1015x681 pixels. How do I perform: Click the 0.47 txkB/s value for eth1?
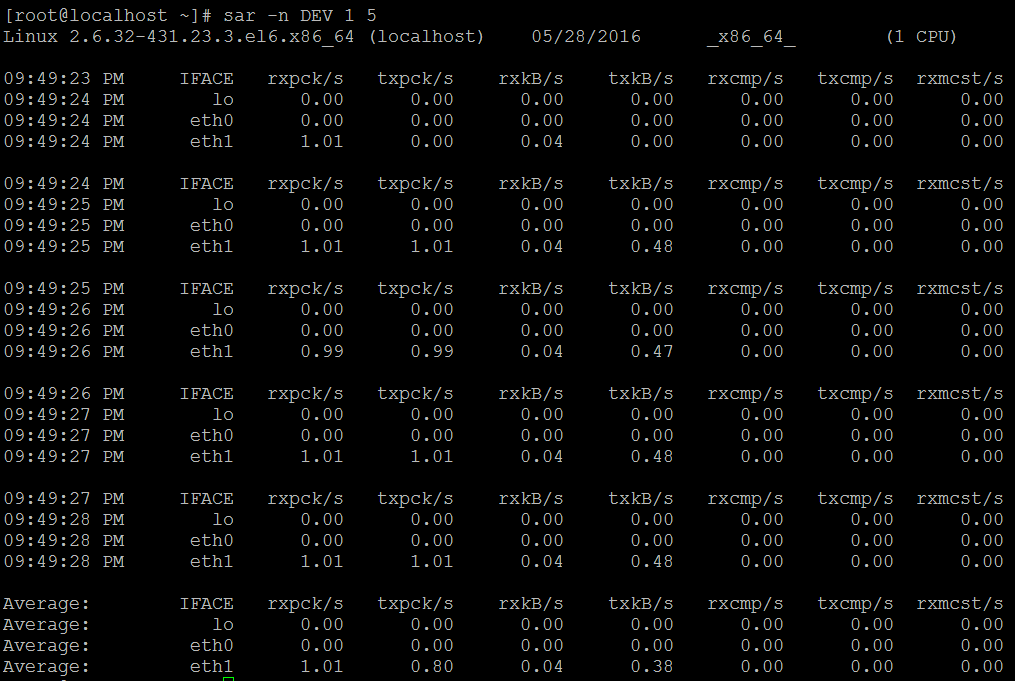[652, 352]
